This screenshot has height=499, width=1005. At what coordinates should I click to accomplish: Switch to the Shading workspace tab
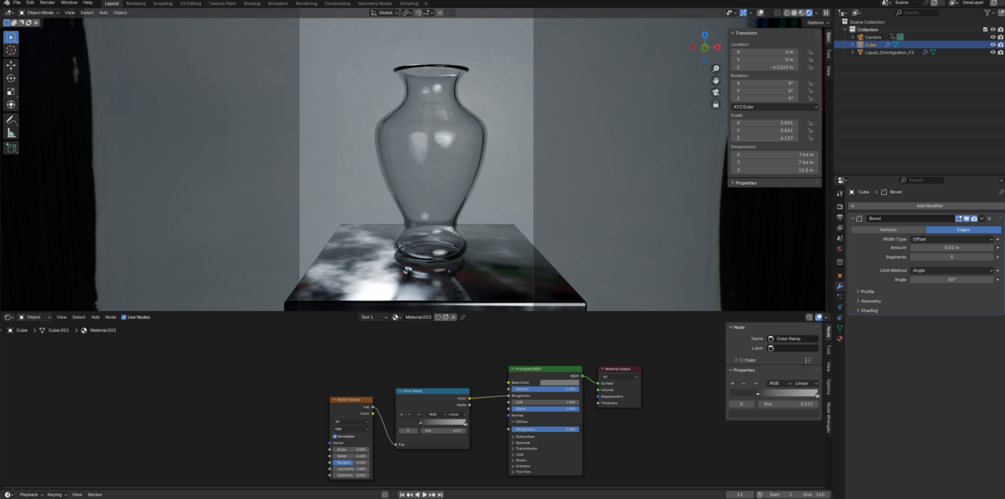(x=252, y=3)
